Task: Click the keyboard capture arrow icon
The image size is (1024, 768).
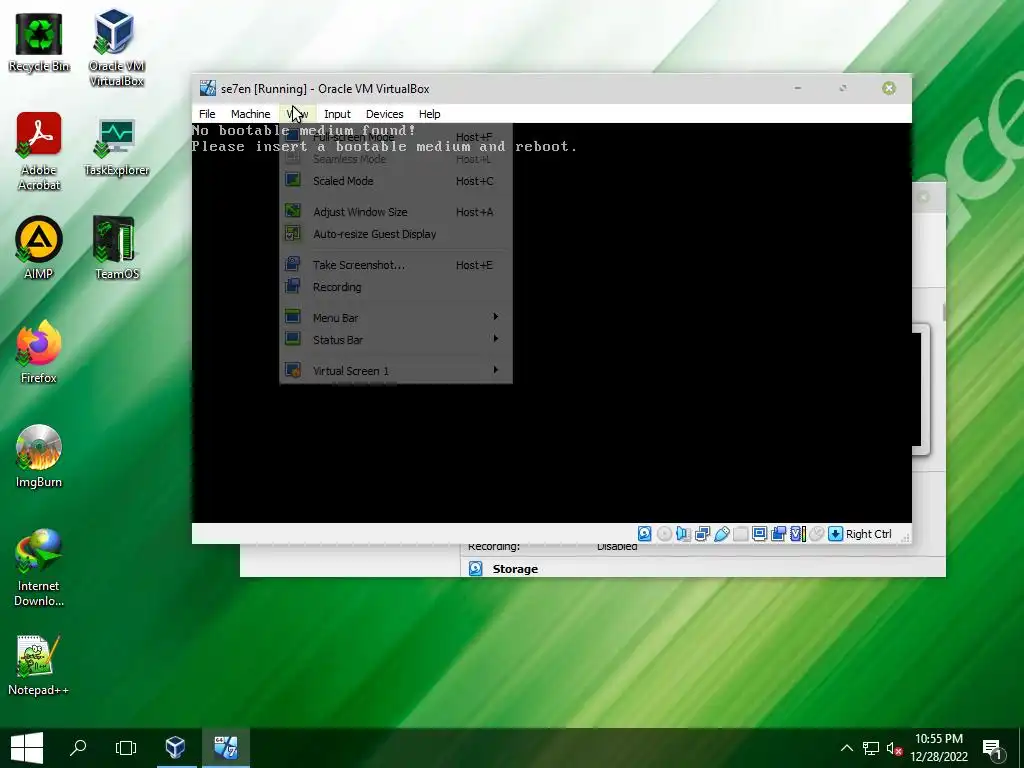Action: [835, 534]
